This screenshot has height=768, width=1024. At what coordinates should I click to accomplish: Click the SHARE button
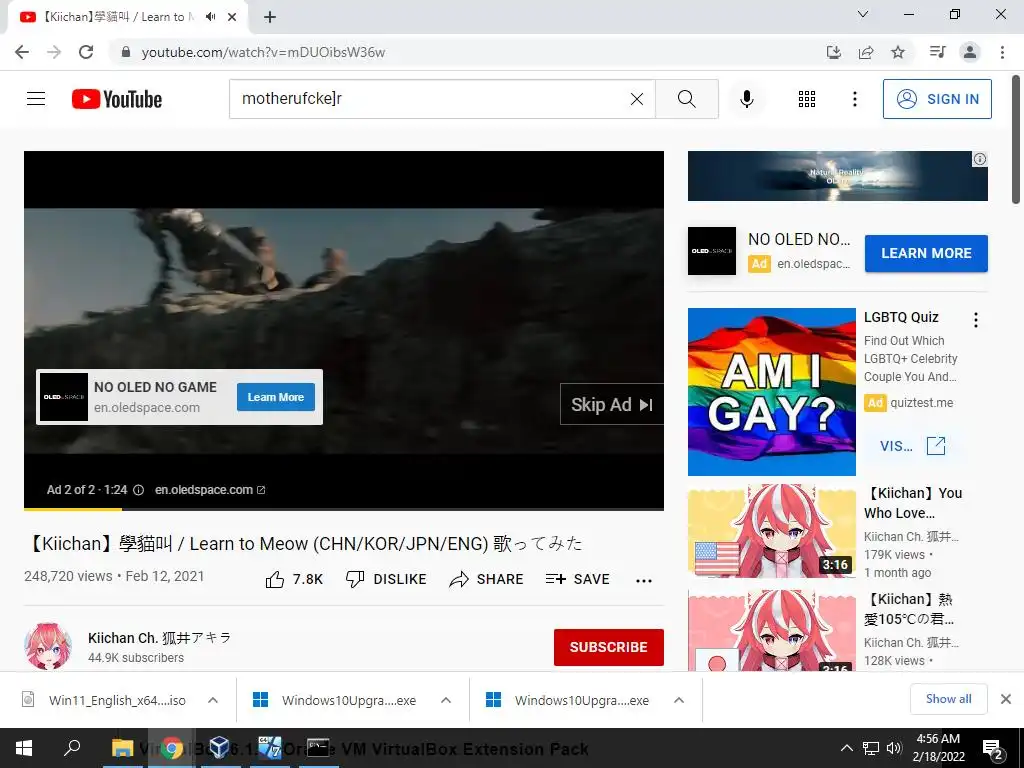coord(486,579)
